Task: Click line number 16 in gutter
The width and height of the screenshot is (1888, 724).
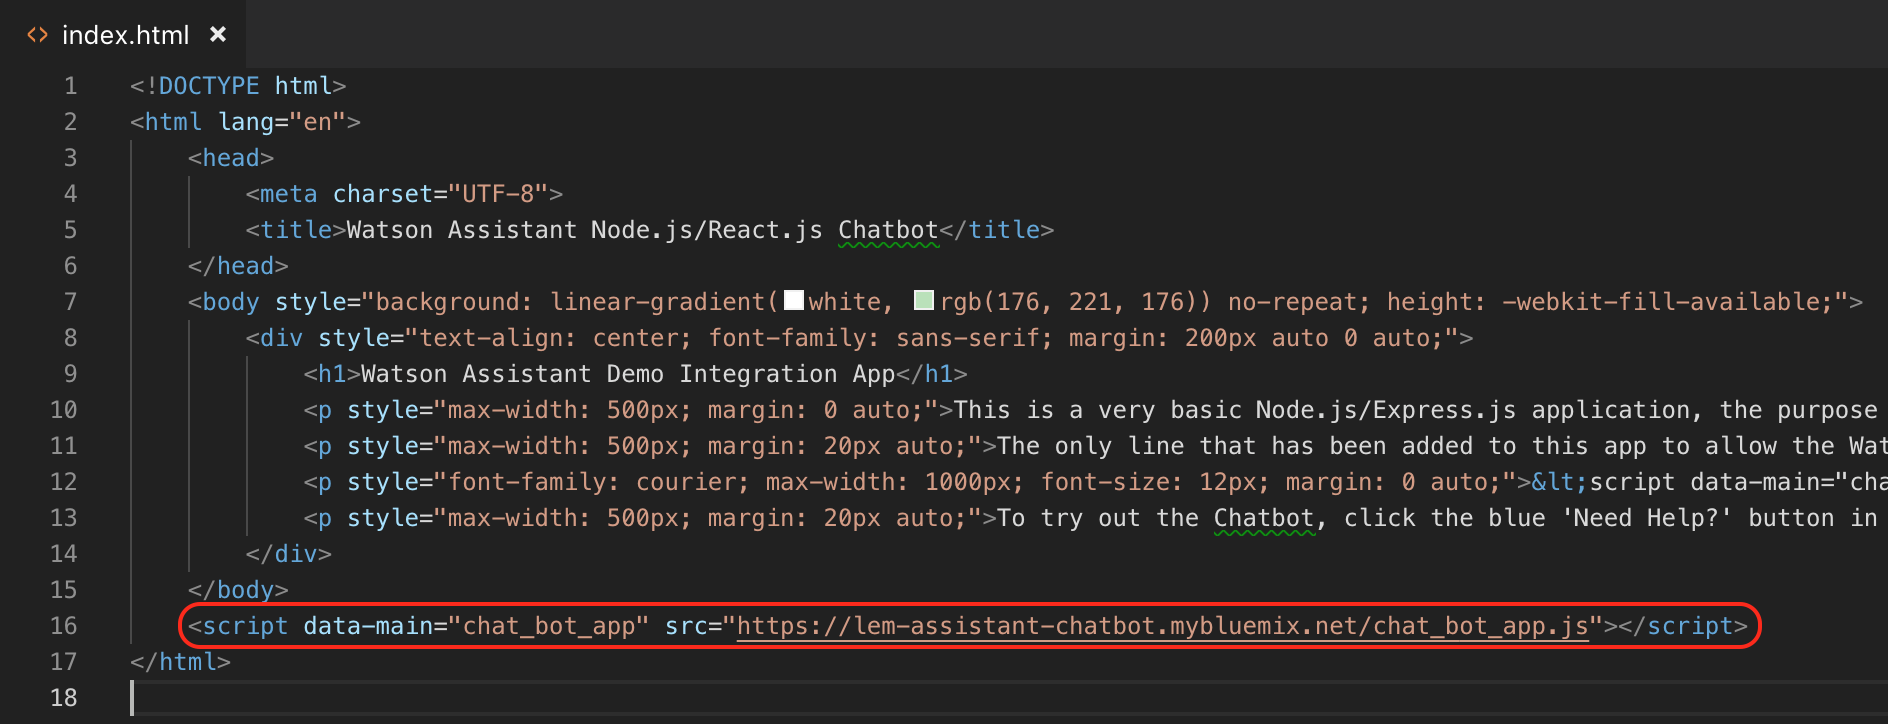Action: click(63, 626)
